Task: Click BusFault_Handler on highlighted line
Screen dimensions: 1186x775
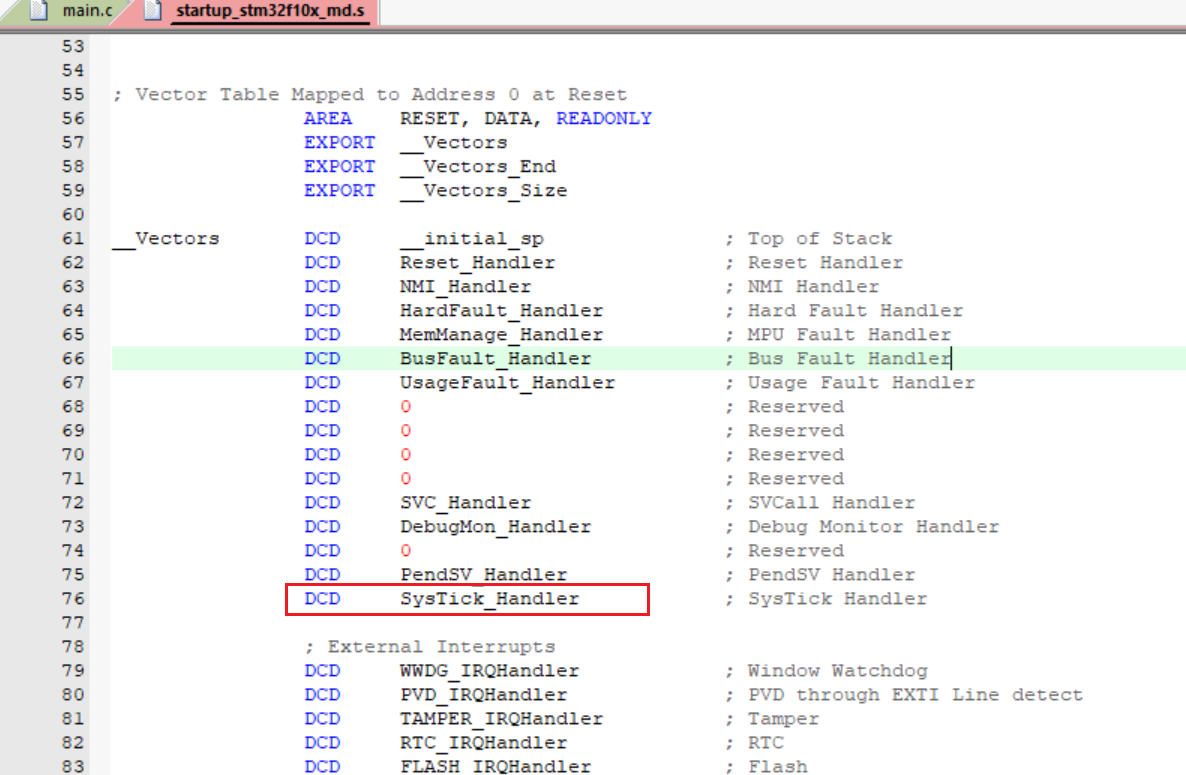Action: click(495, 359)
